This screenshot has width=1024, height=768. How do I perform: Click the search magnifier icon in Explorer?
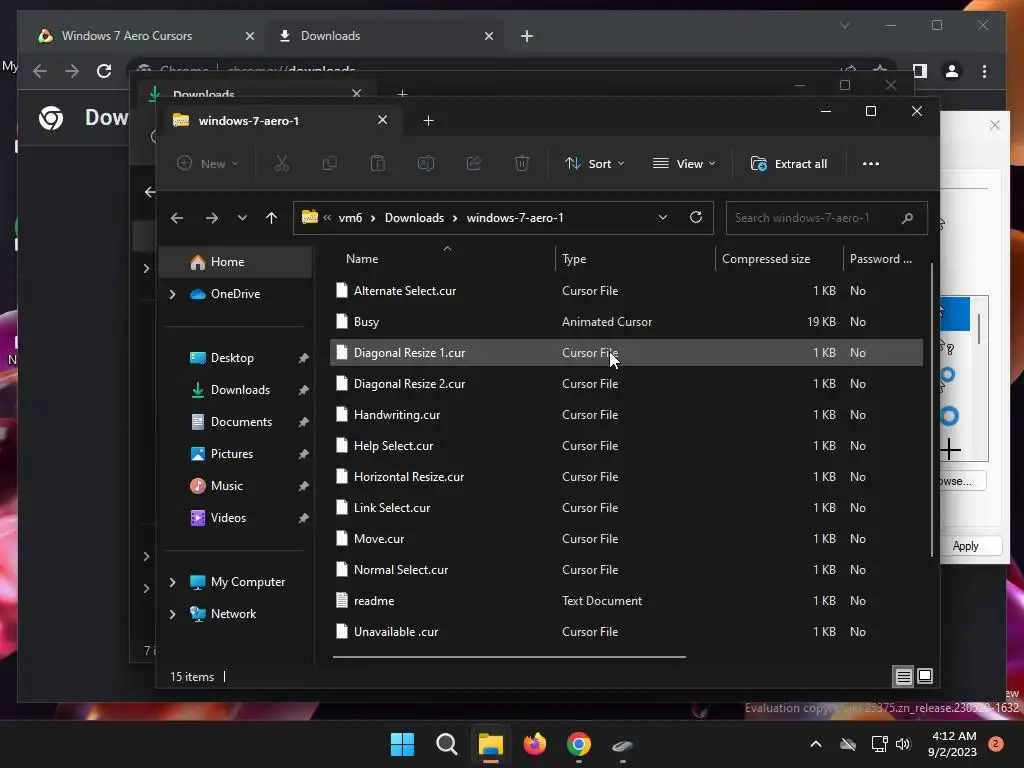(x=907, y=218)
